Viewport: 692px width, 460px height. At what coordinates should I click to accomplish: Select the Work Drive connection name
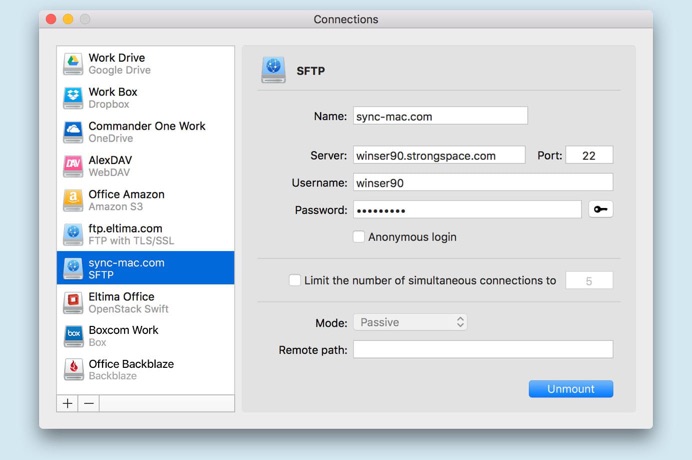[x=117, y=58]
